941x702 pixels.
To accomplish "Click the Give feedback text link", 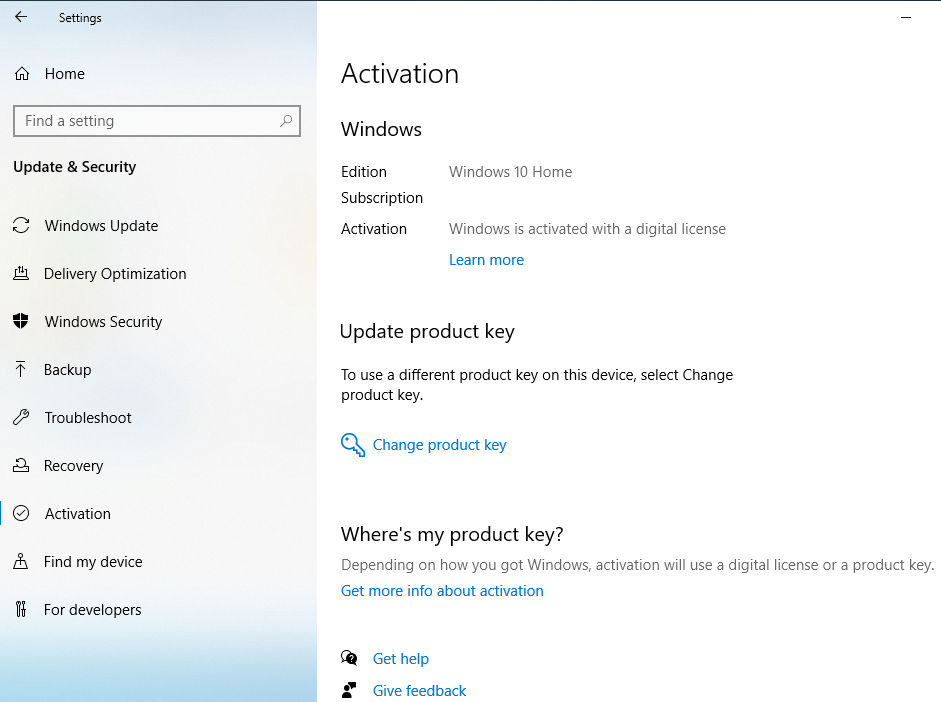I will pos(419,691).
